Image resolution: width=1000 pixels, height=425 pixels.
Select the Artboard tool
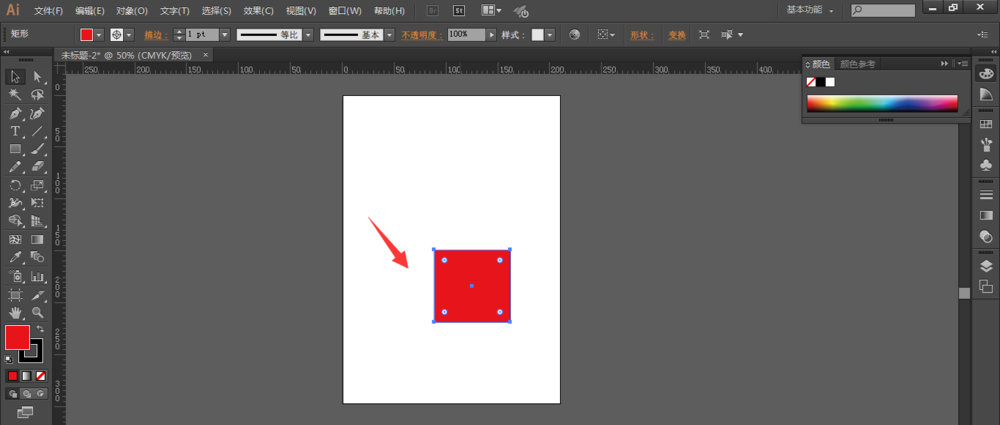point(15,295)
